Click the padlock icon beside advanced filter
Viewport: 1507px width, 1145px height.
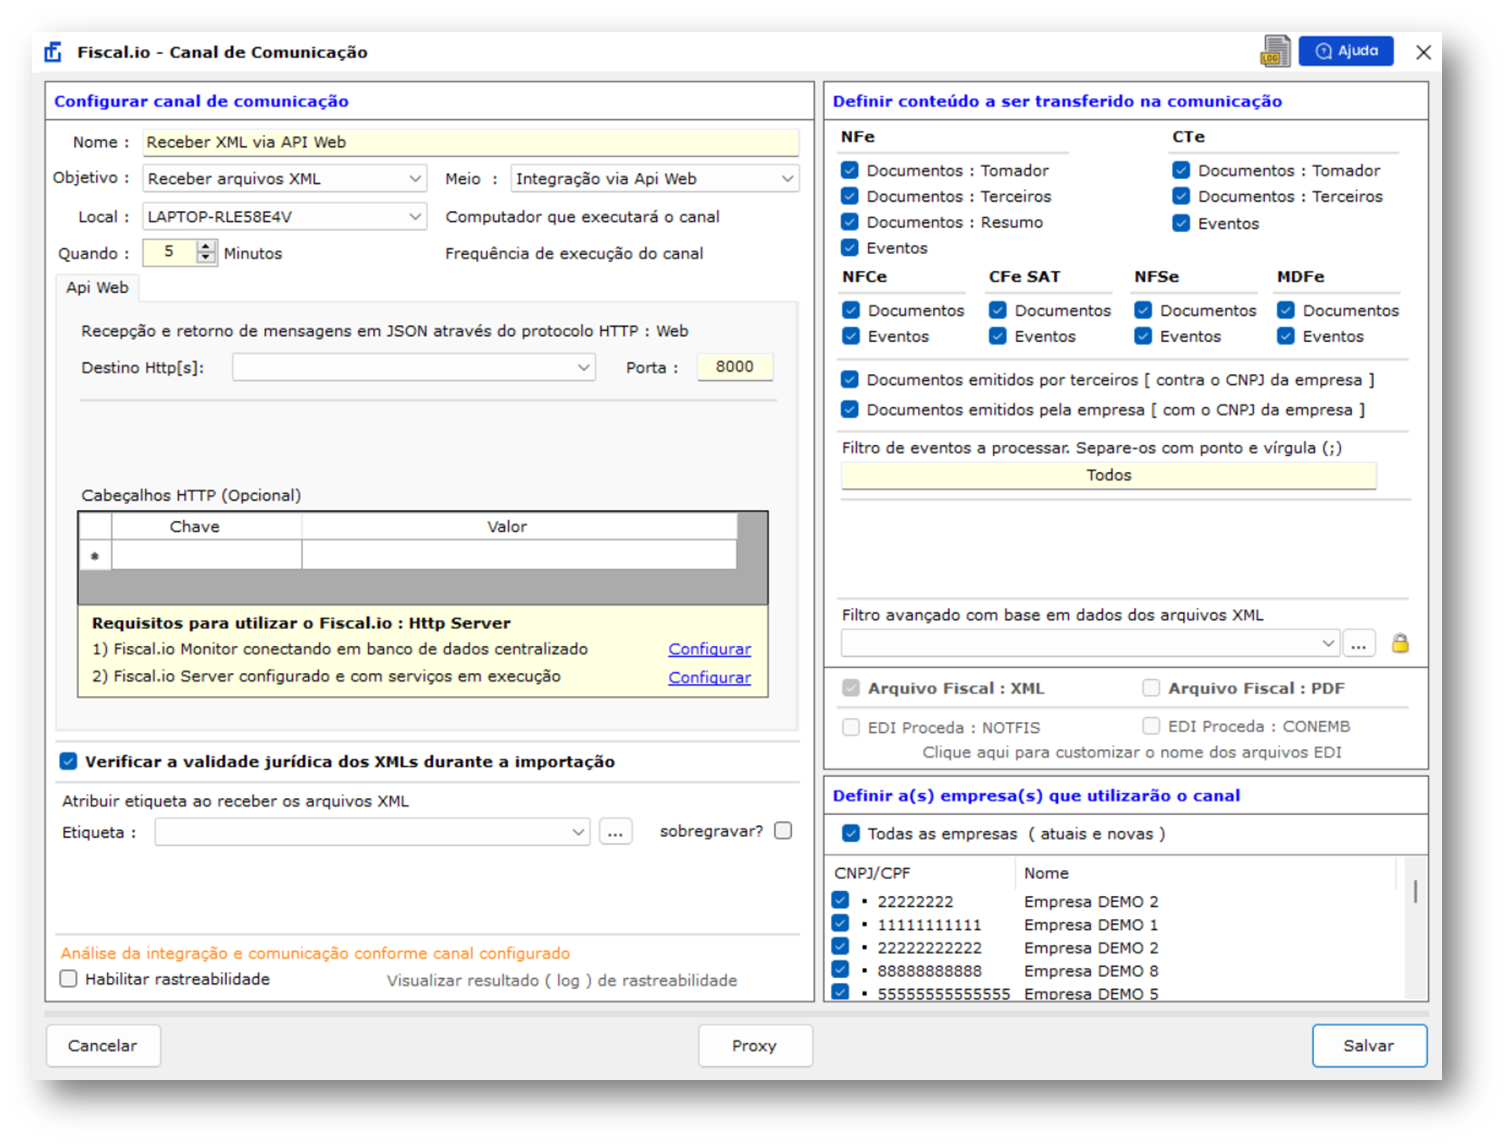1400,643
